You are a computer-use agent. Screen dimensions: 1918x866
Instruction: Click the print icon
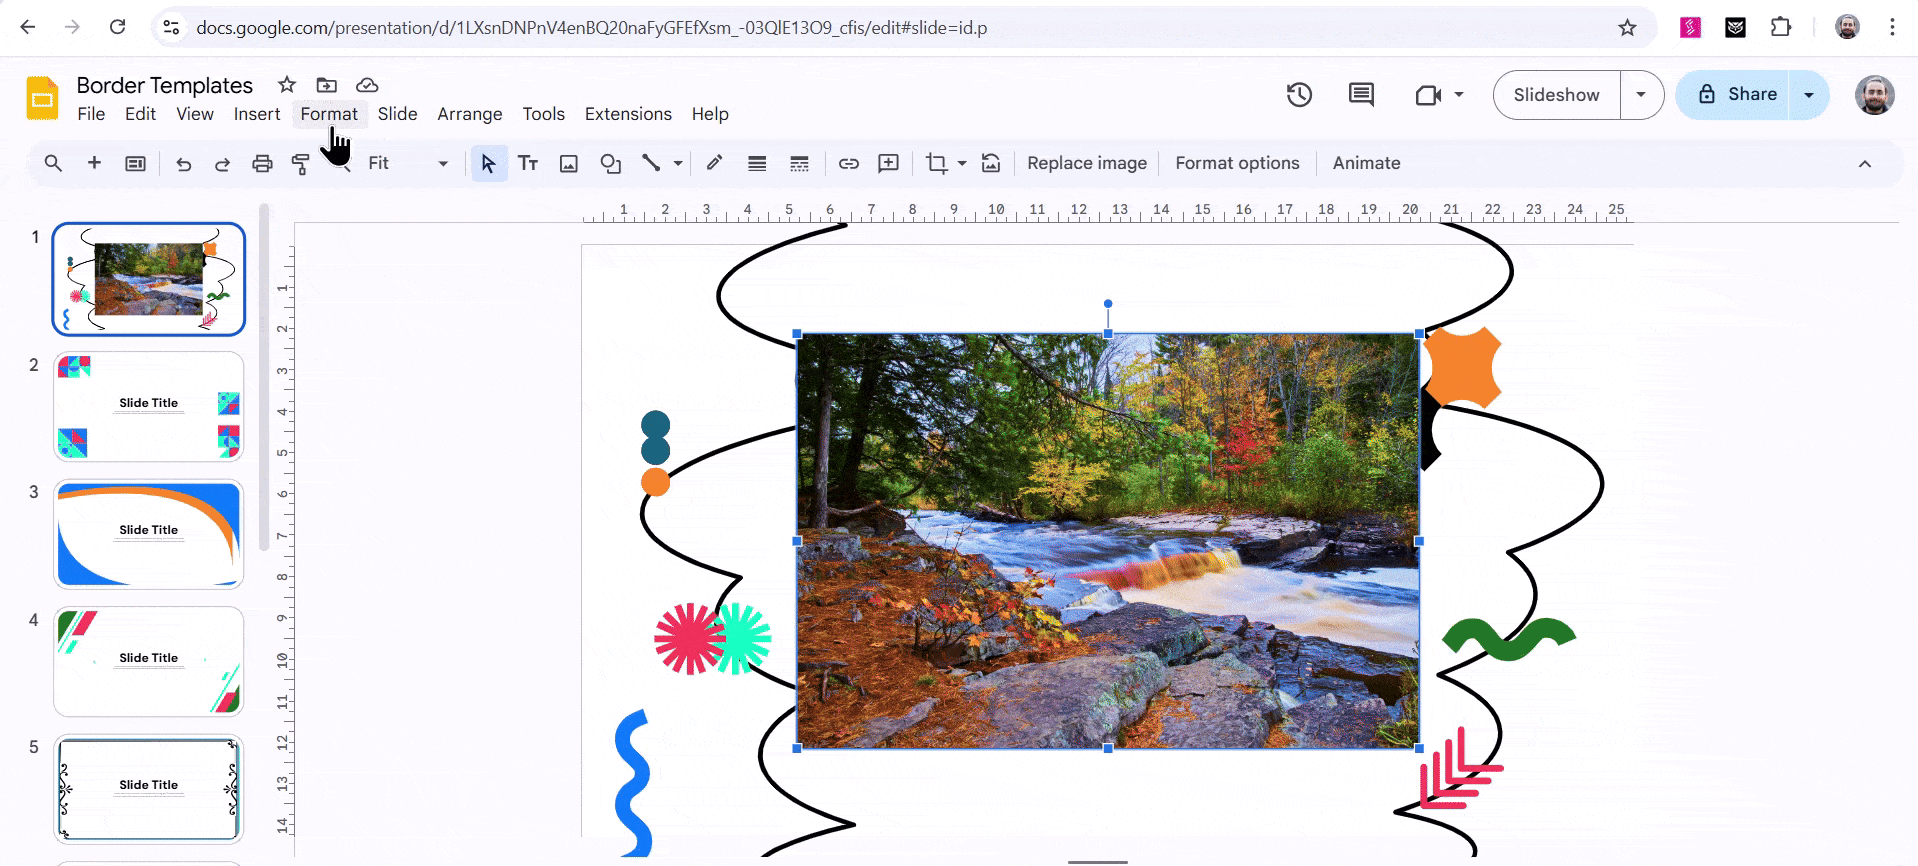pos(262,164)
